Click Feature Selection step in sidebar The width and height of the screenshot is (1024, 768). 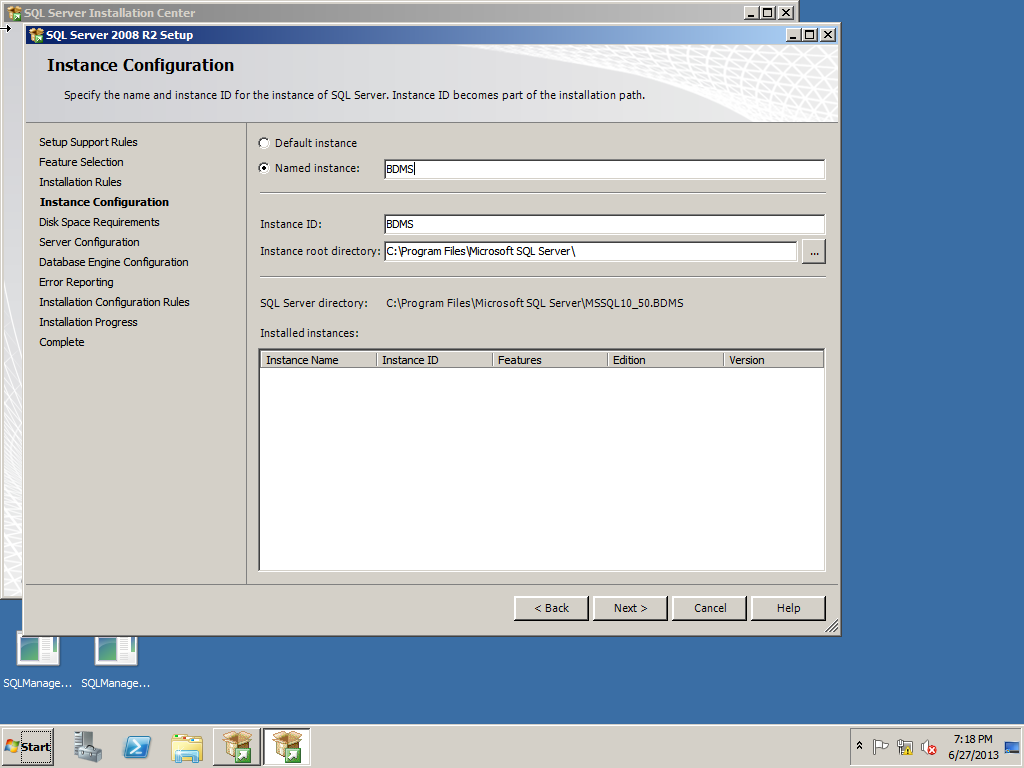81,162
